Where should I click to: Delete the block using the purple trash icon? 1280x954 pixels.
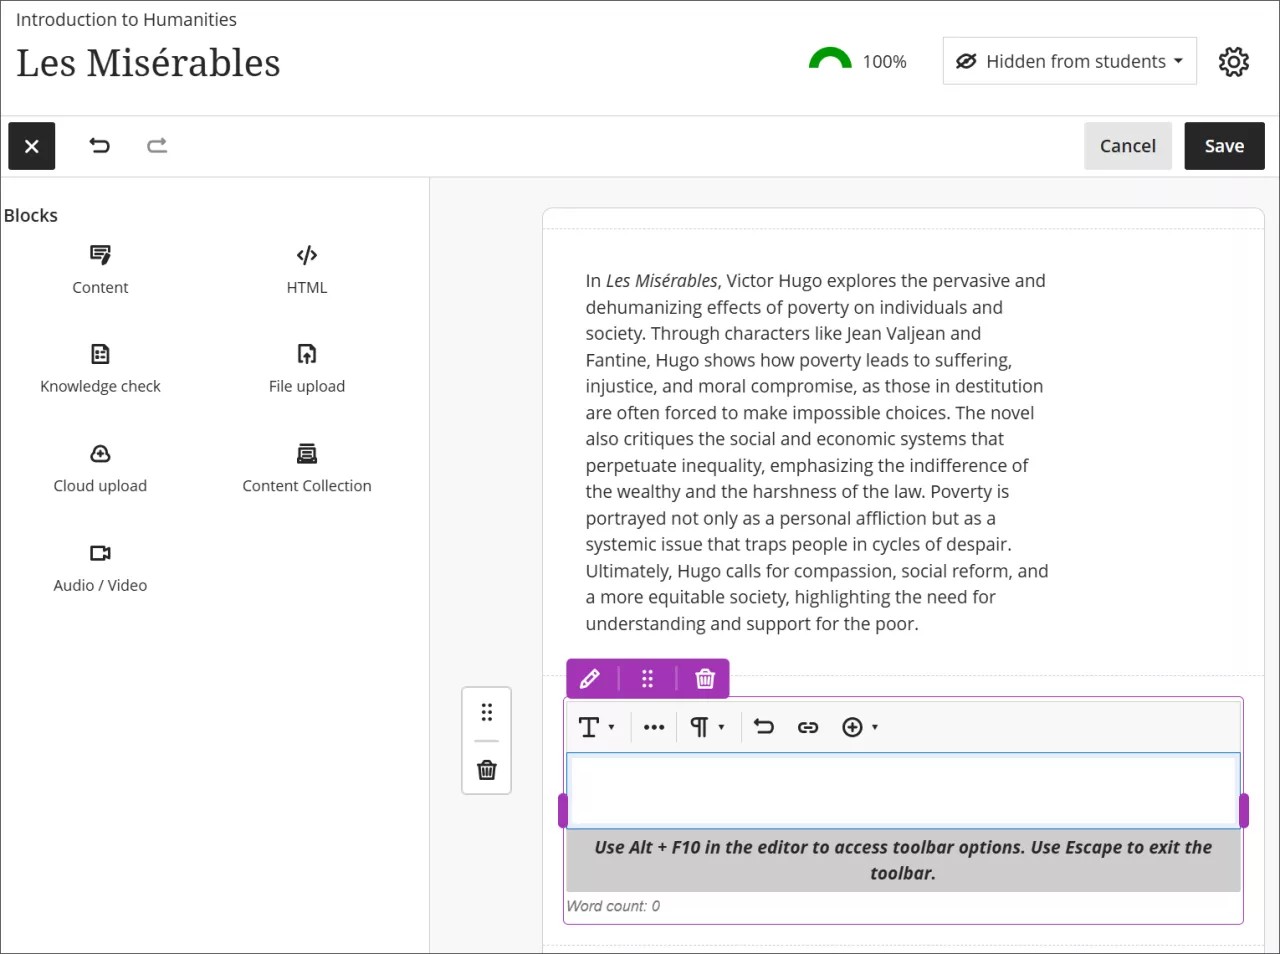[x=705, y=678]
